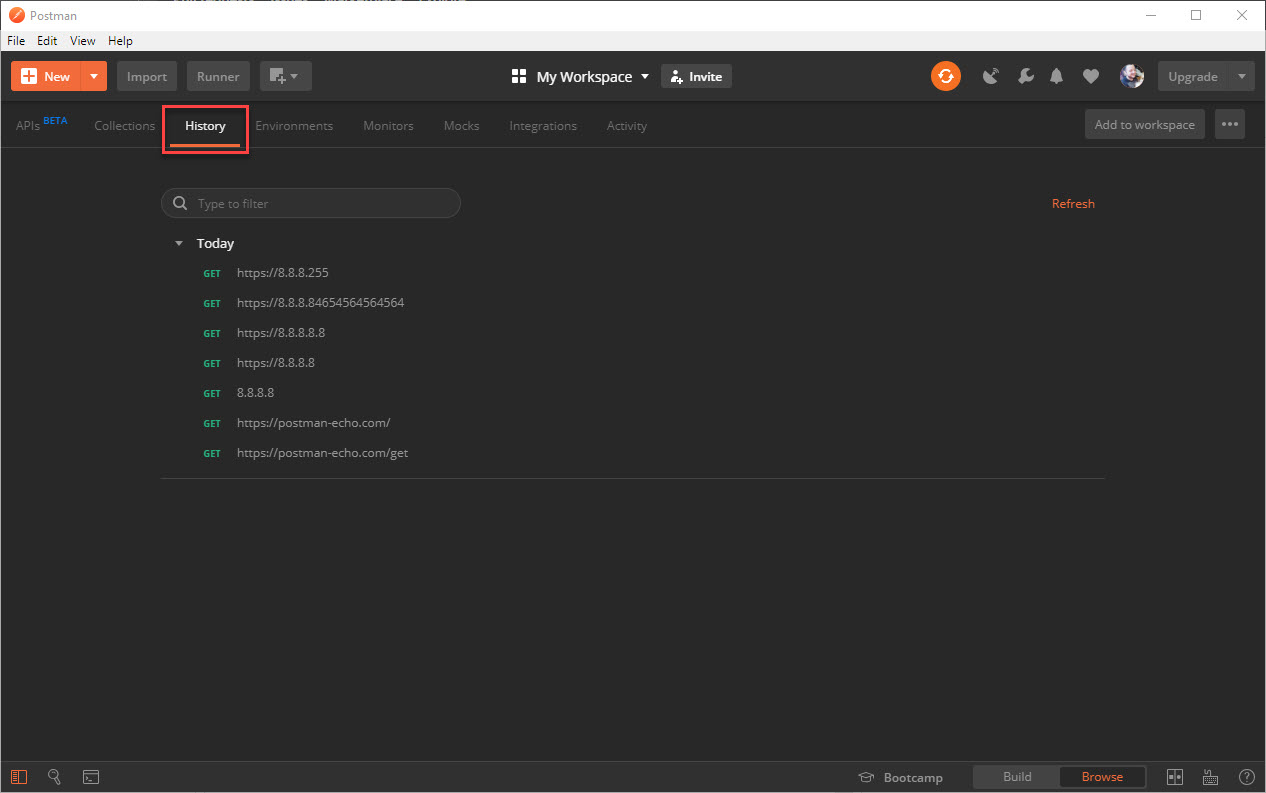This screenshot has width=1266, height=793.
Task: Click the Postman logo in title bar
Action: (16, 15)
